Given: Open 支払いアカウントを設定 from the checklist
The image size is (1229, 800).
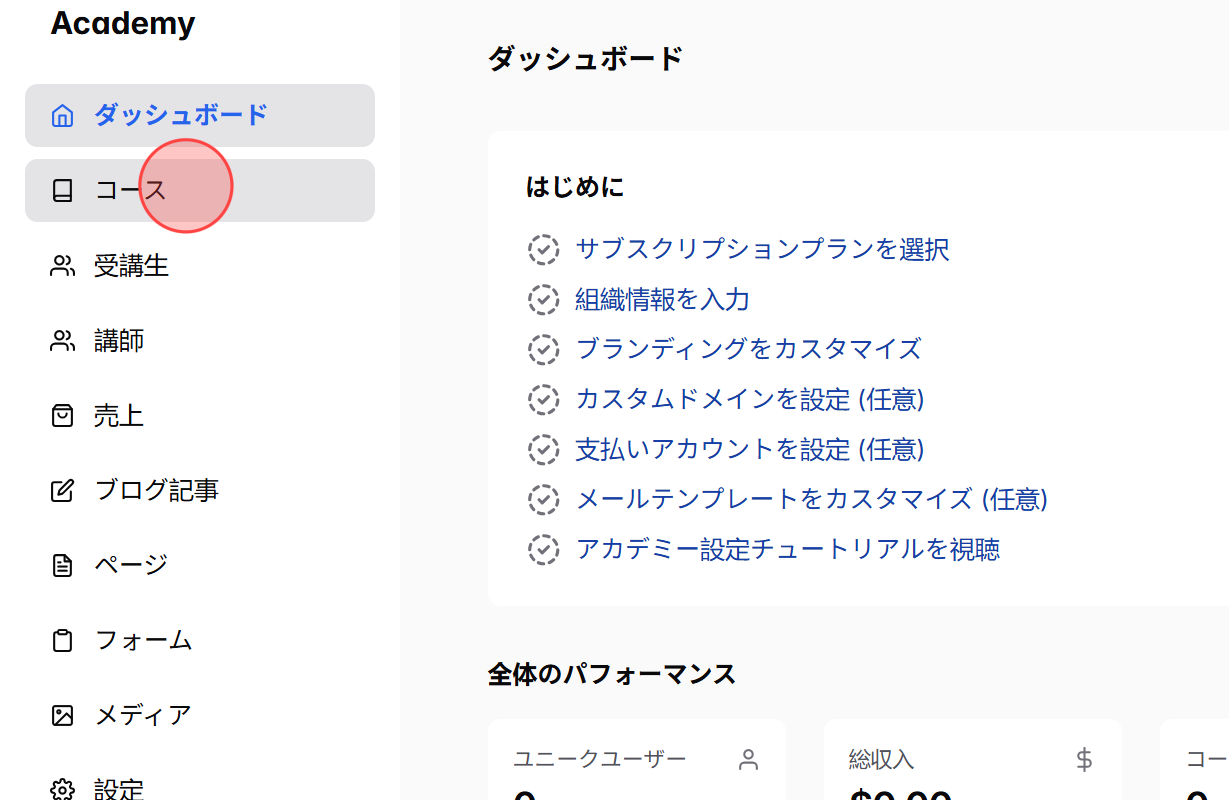Looking at the screenshot, I should [750, 449].
